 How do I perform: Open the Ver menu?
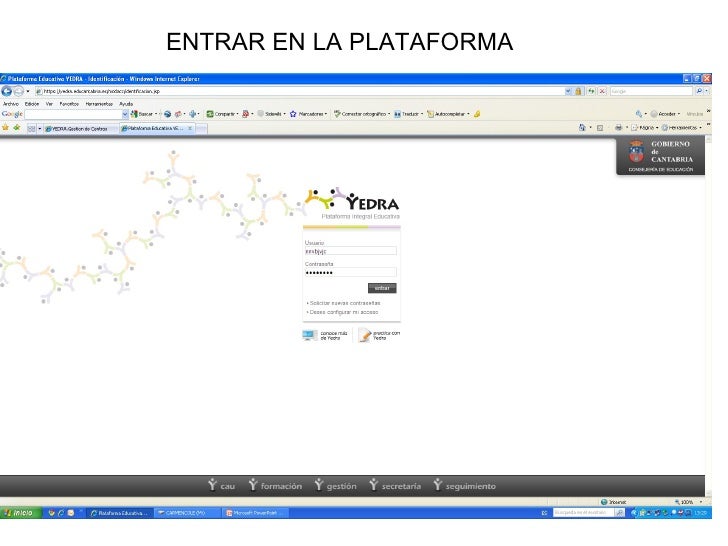pos(49,104)
